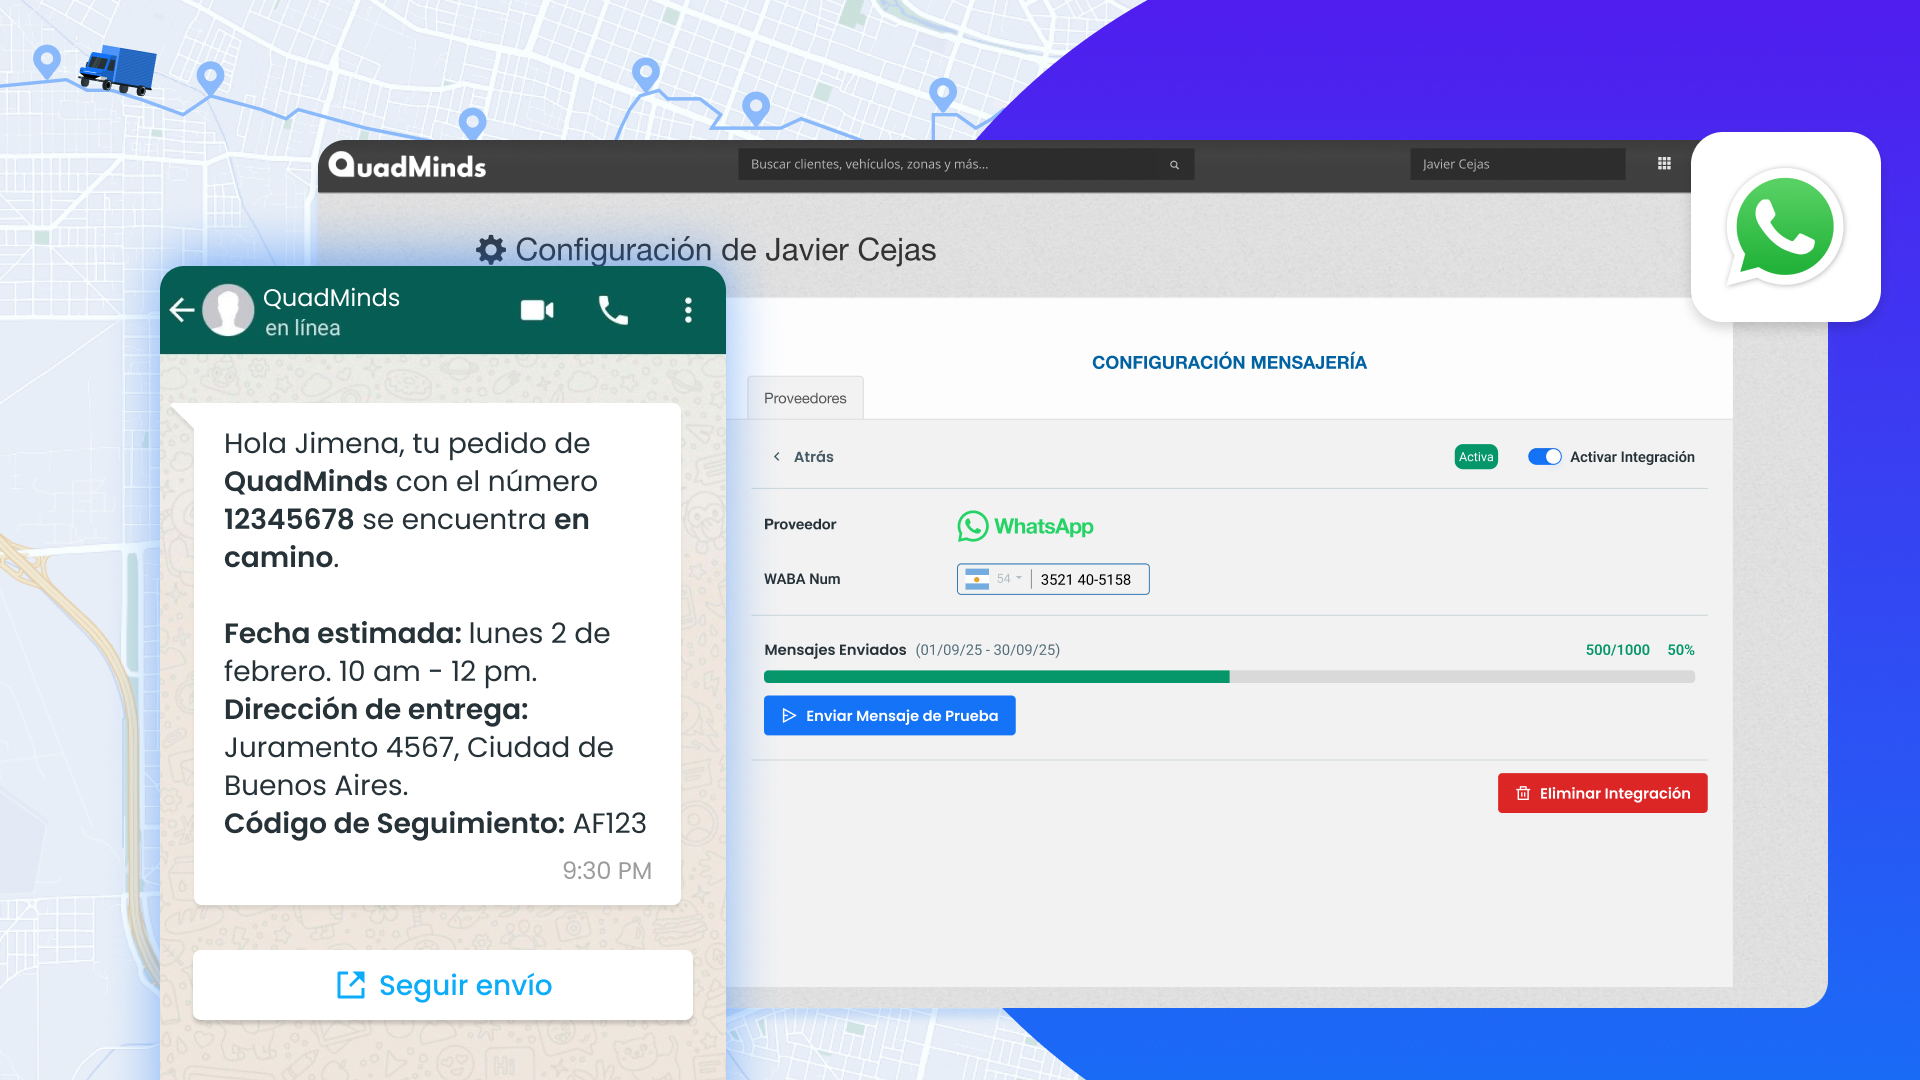Click Enviar Mensaje de Prueba button
This screenshot has width=1920, height=1080.
889,716
